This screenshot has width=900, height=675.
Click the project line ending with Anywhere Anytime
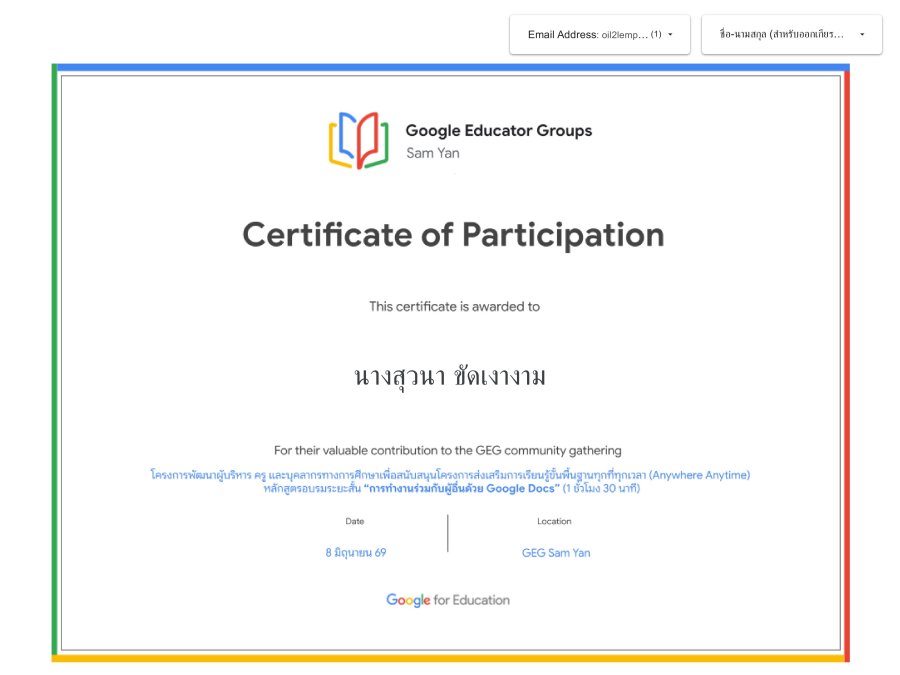tap(450, 475)
